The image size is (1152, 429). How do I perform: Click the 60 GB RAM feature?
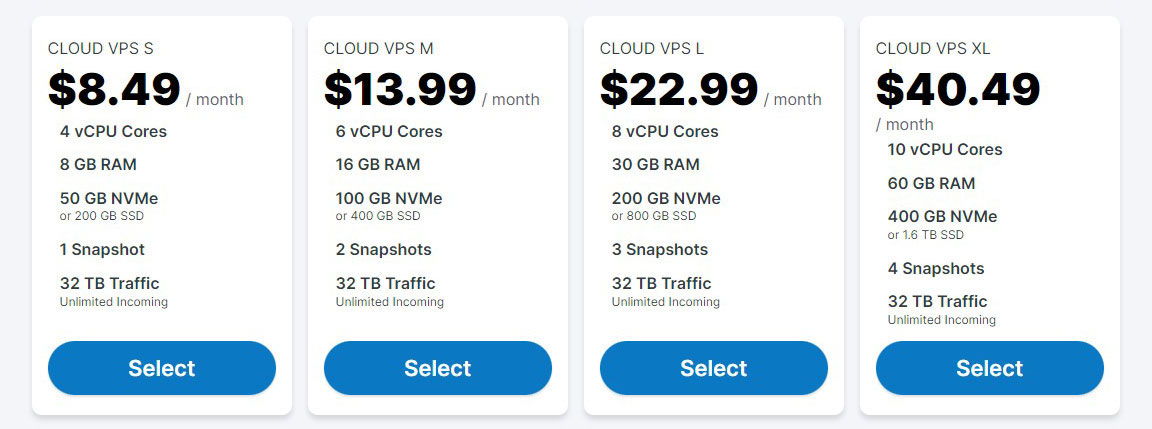tap(931, 183)
